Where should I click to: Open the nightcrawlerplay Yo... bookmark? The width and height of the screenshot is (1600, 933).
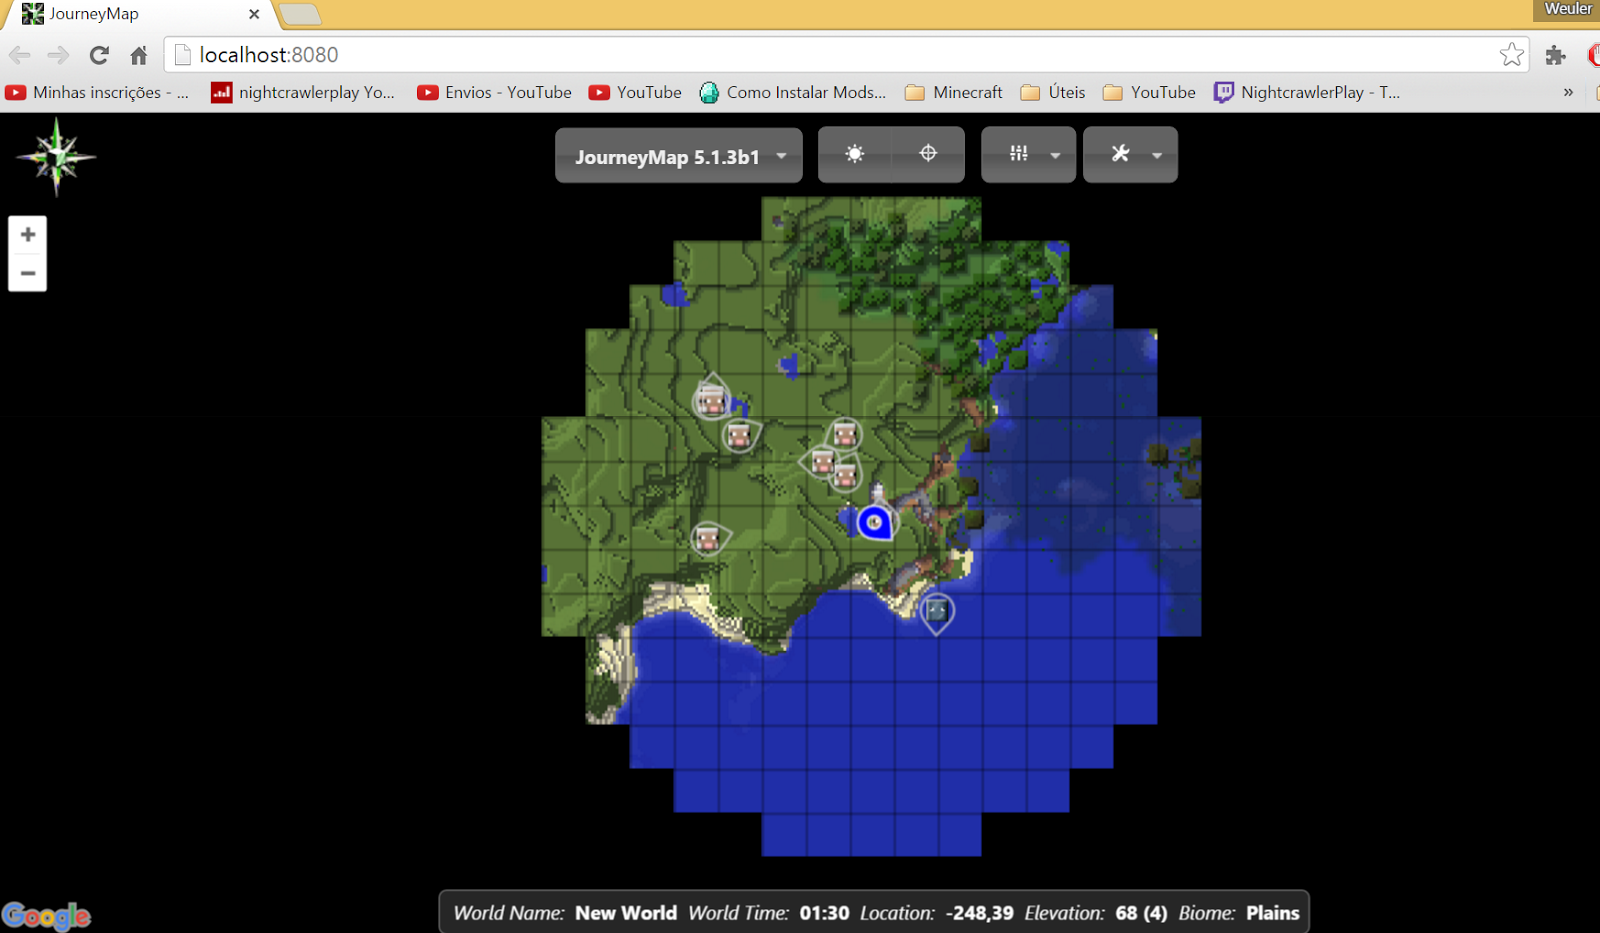pos(303,92)
